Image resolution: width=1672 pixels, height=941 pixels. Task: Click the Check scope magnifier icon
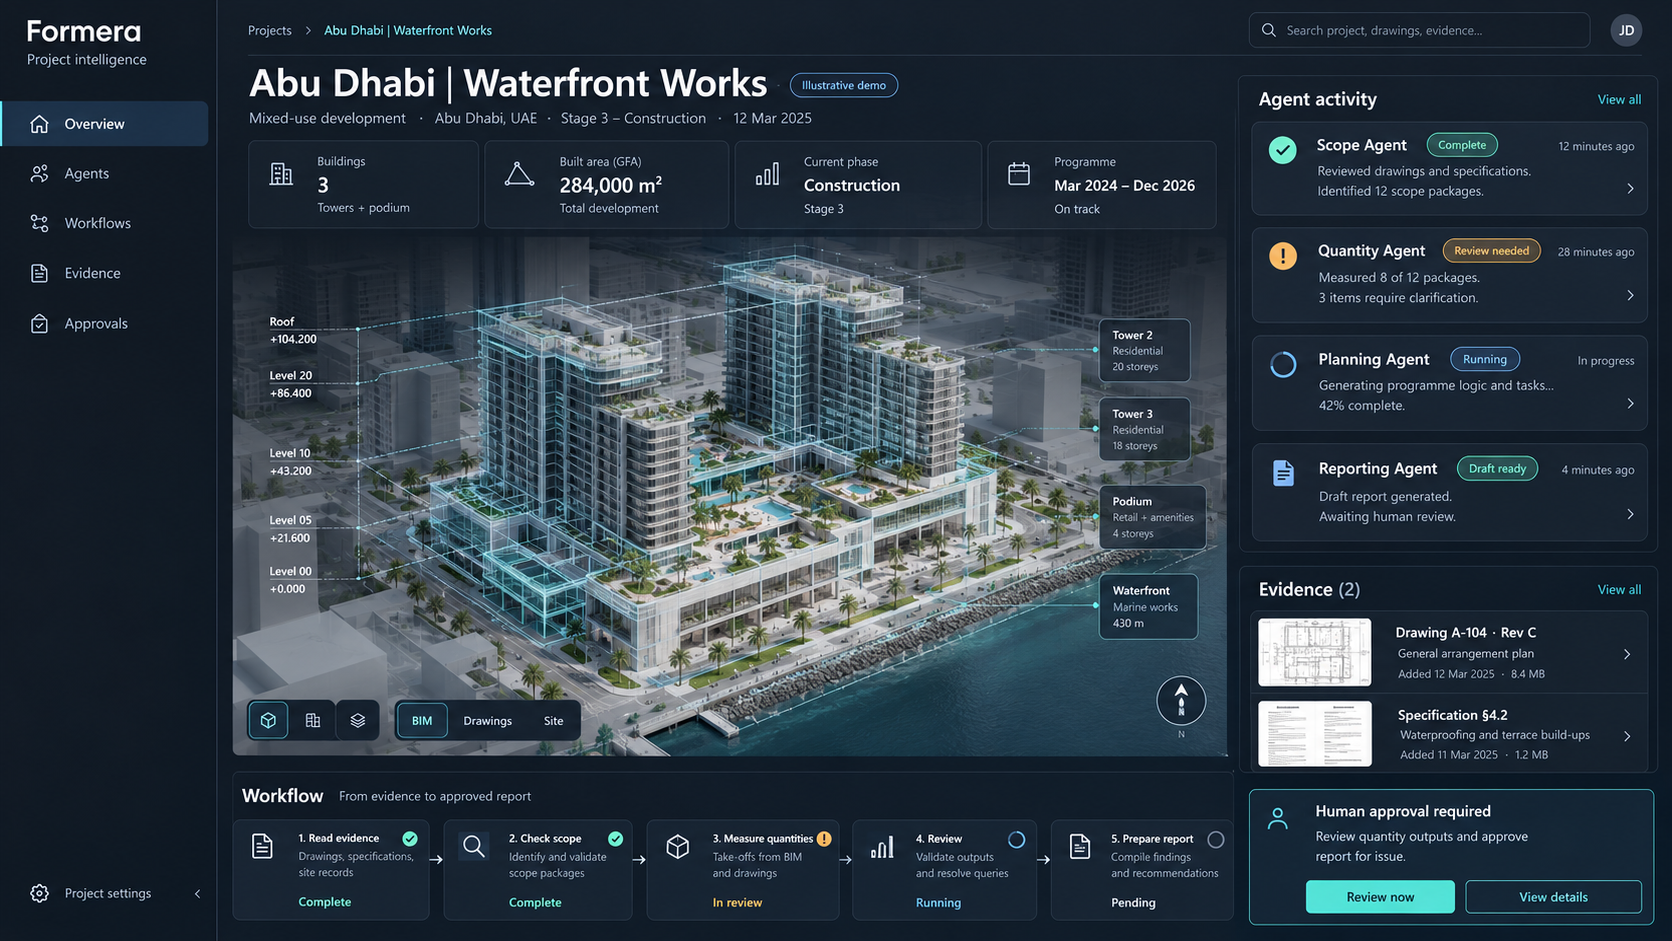(474, 846)
